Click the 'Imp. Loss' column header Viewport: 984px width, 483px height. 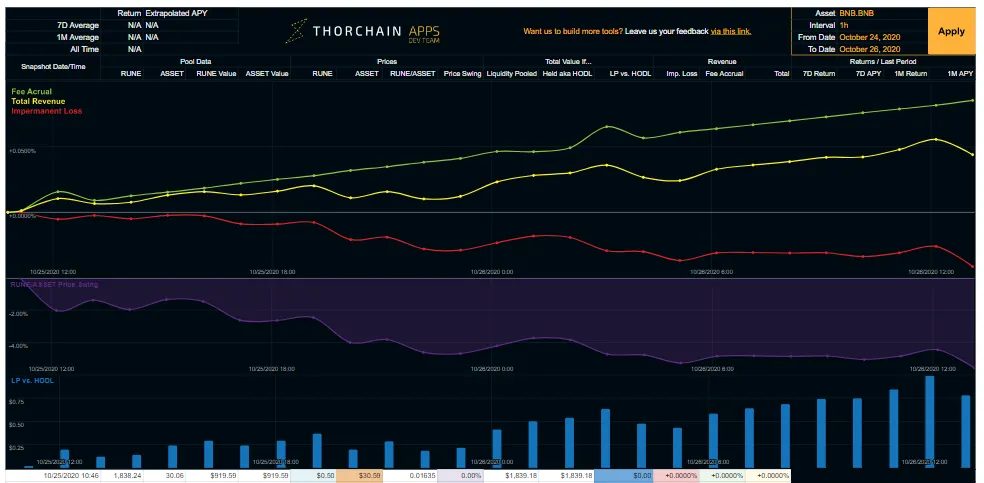point(681,73)
